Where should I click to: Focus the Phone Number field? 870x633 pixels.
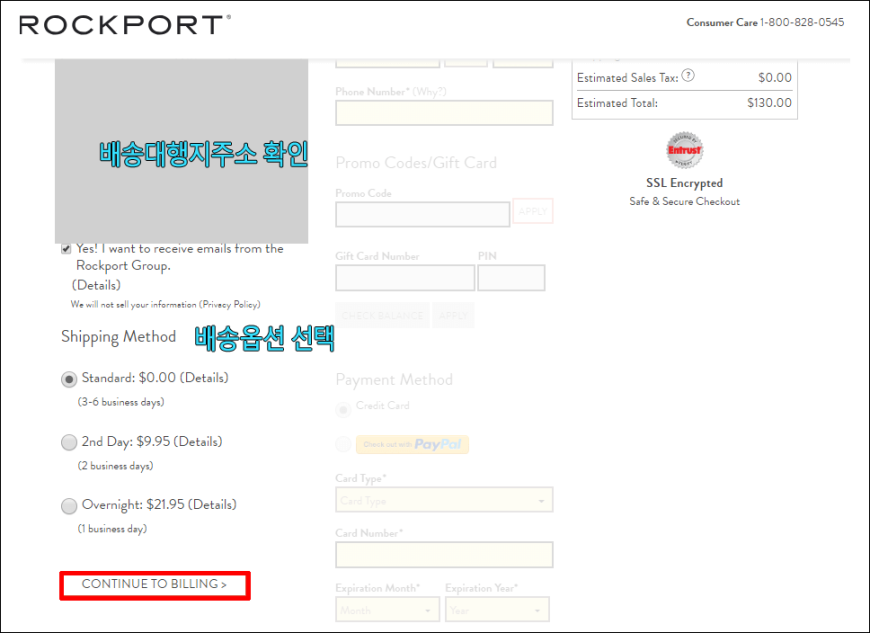444,113
